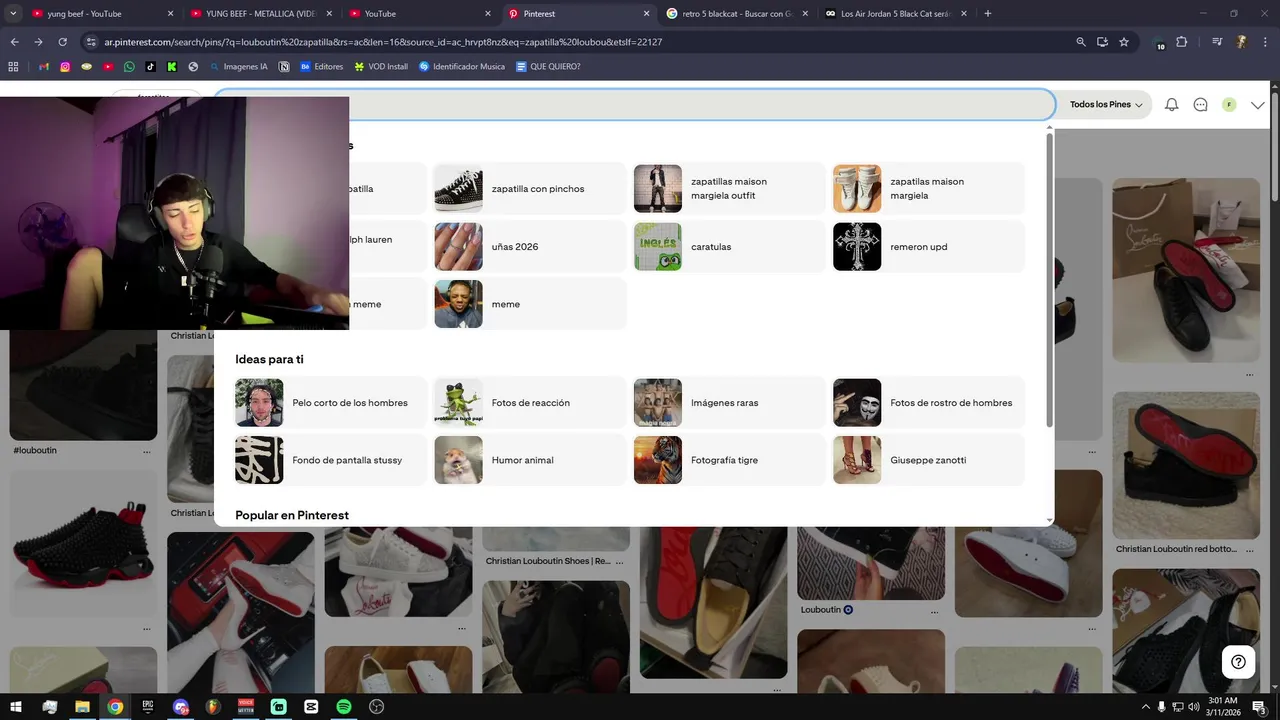Switch to retro 5 blackcat Google tab
This screenshot has width=1280, height=720.
[738, 14]
